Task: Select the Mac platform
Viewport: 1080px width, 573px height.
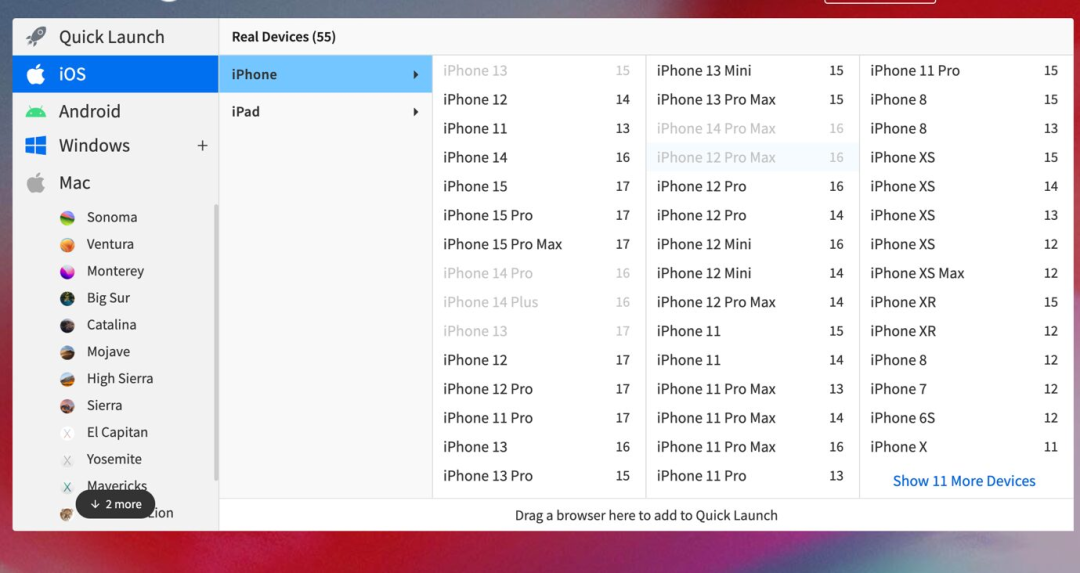Action: coord(115,183)
